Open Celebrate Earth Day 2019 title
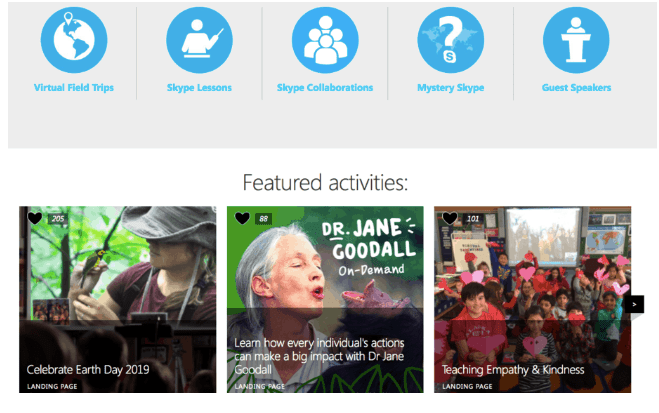659x413 pixels. (x=87, y=369)
